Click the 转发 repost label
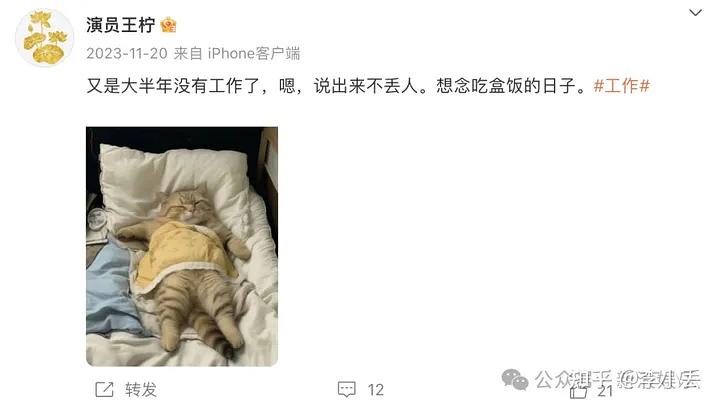Viewport: 720px width, 409px height. [141, 390]
